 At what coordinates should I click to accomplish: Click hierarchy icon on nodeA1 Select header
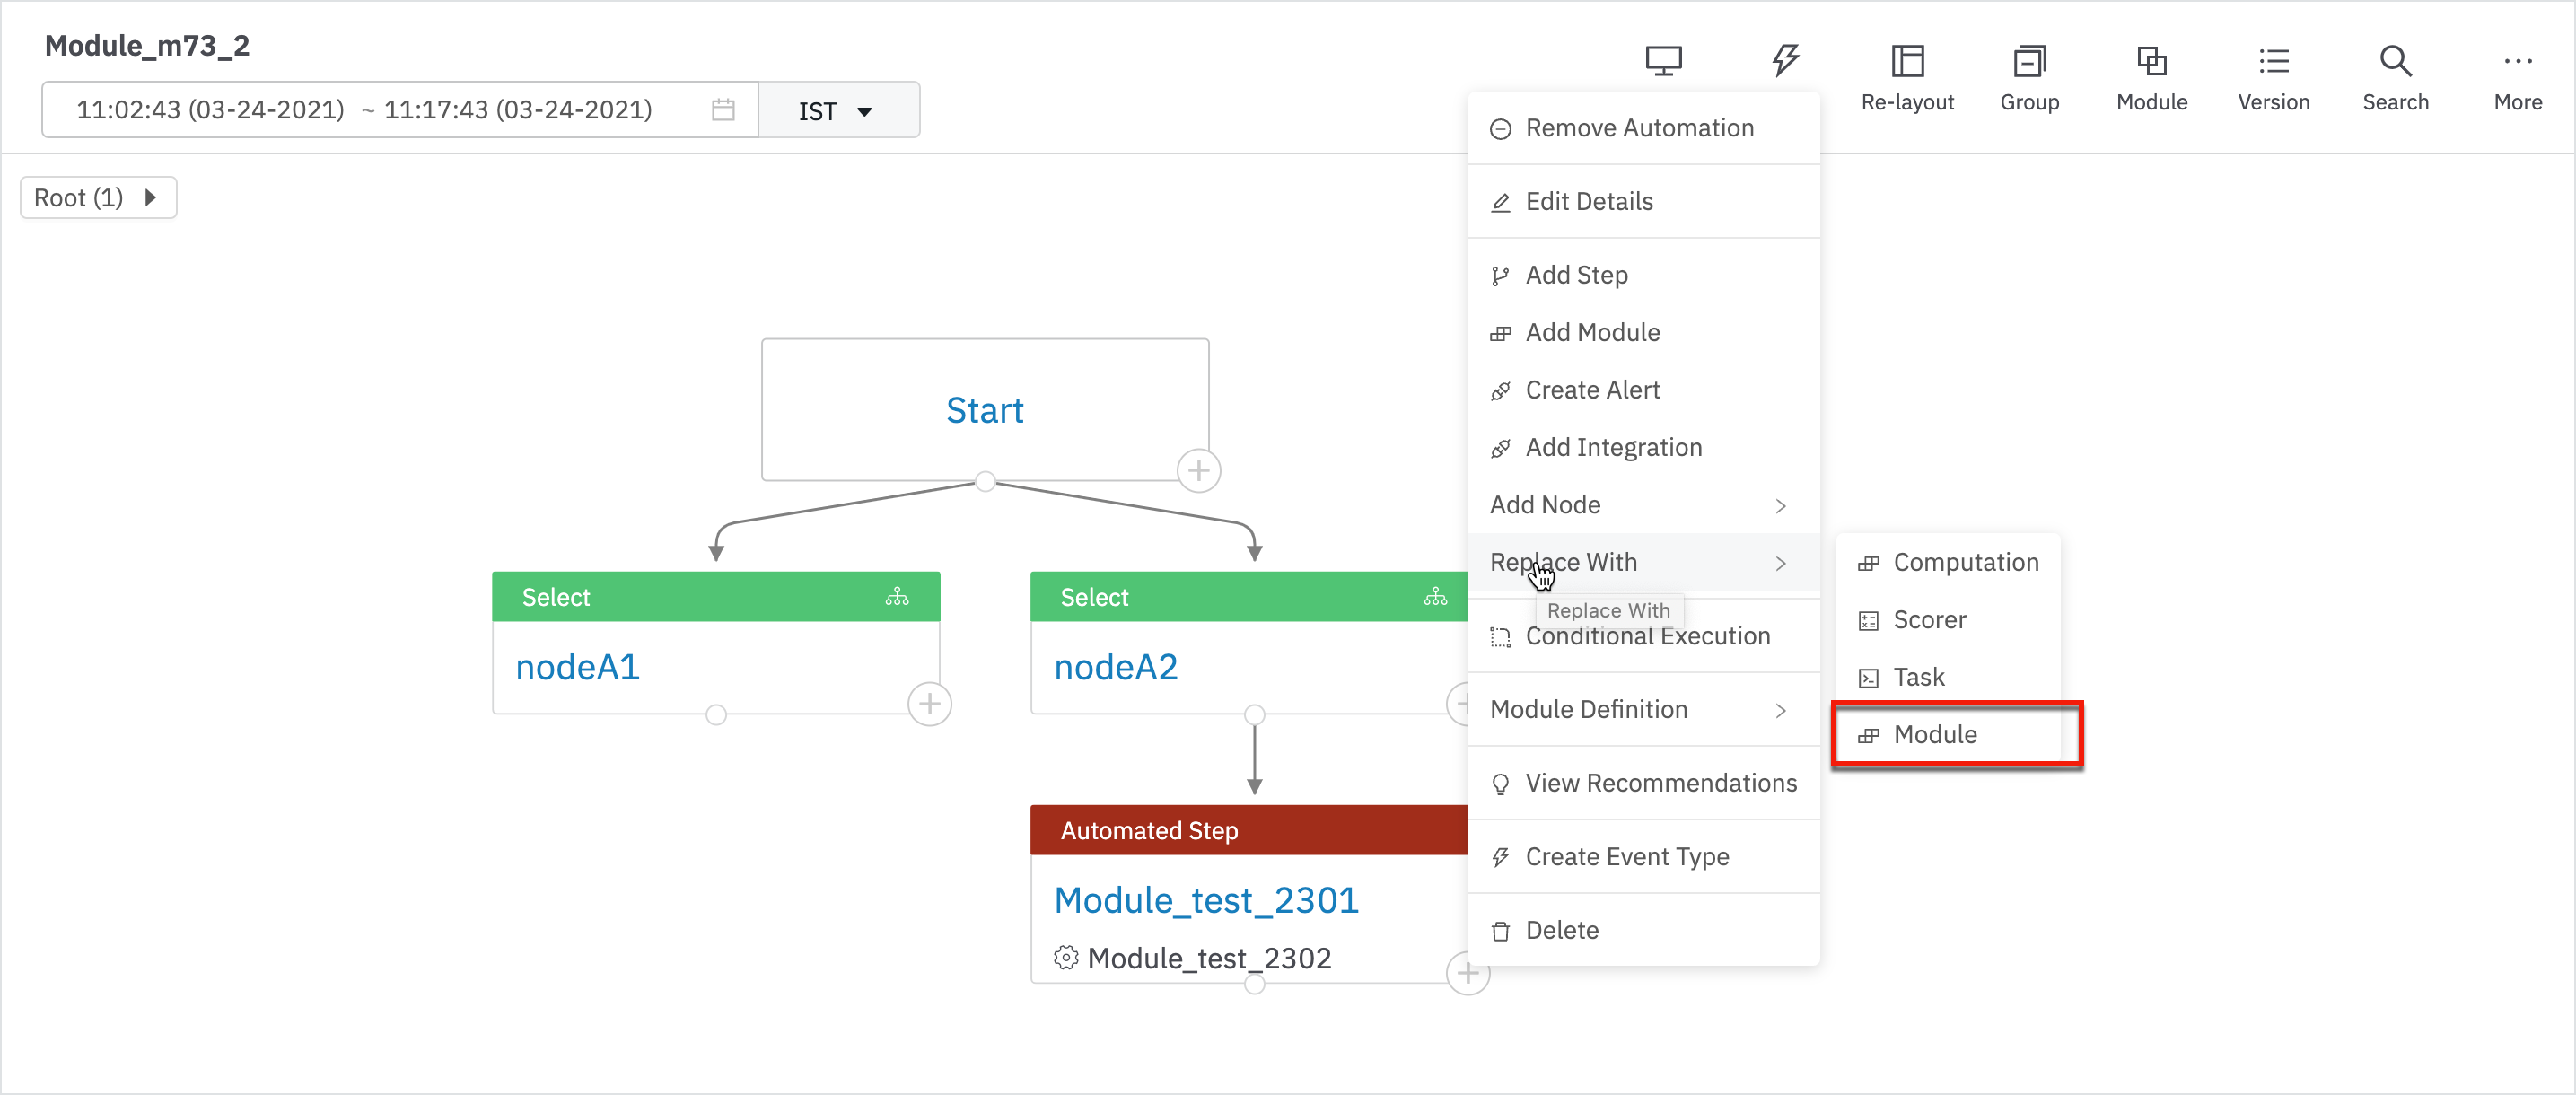(x=897, y=597)
